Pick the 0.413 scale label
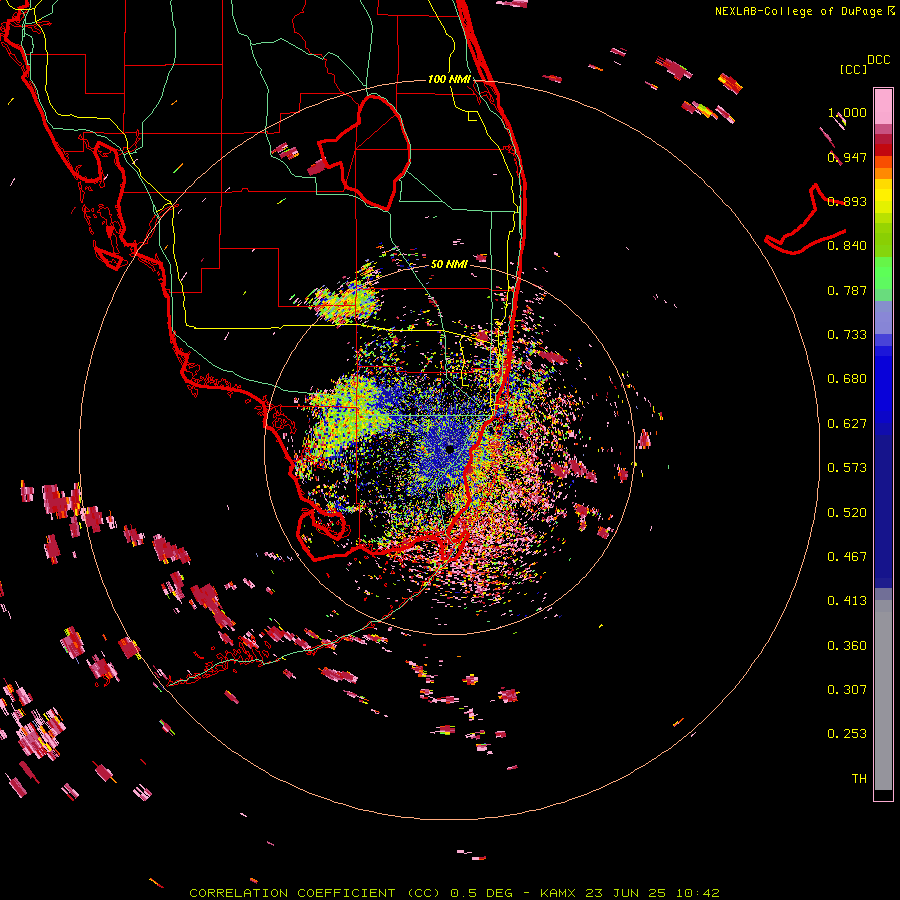 click(x=847, y=600)
